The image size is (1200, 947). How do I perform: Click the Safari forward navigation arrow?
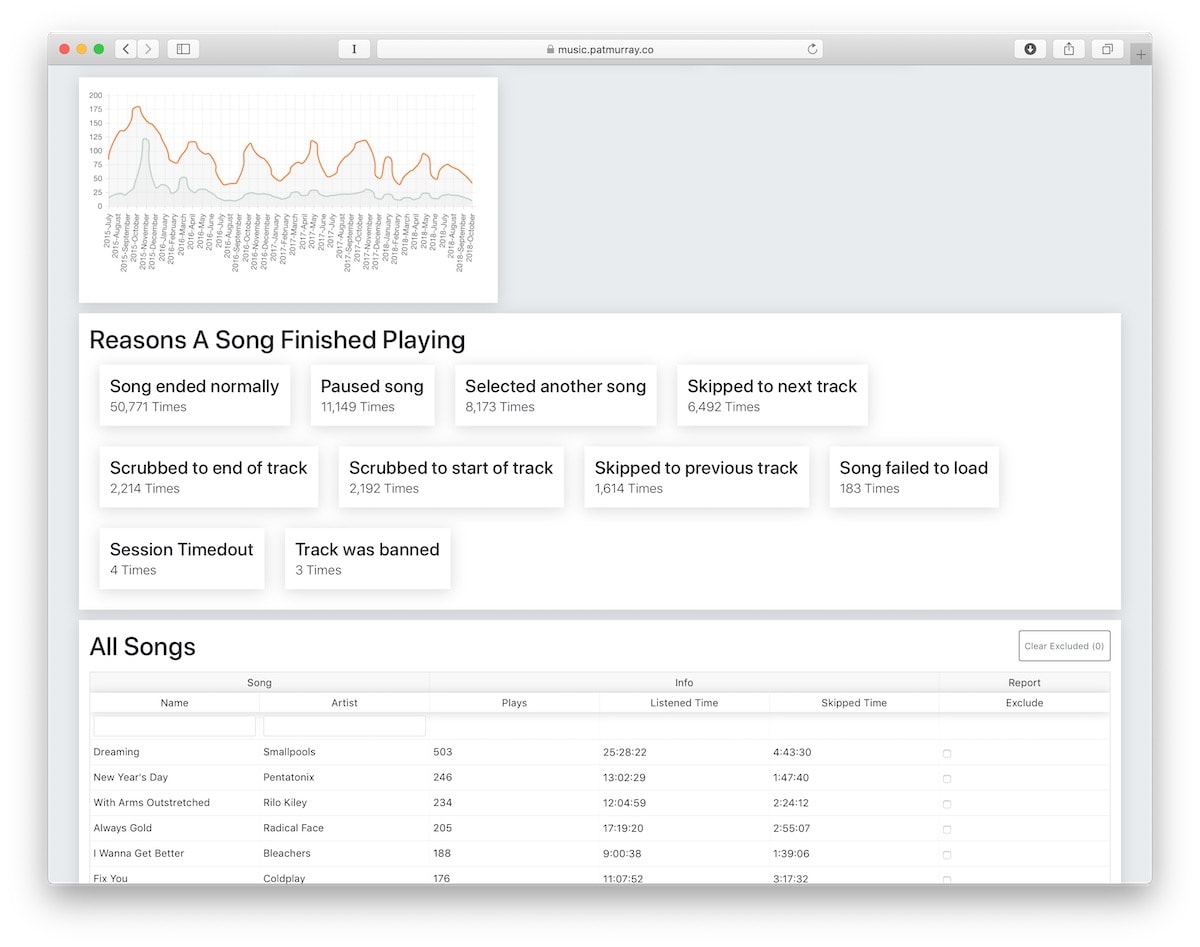(148, 49)
